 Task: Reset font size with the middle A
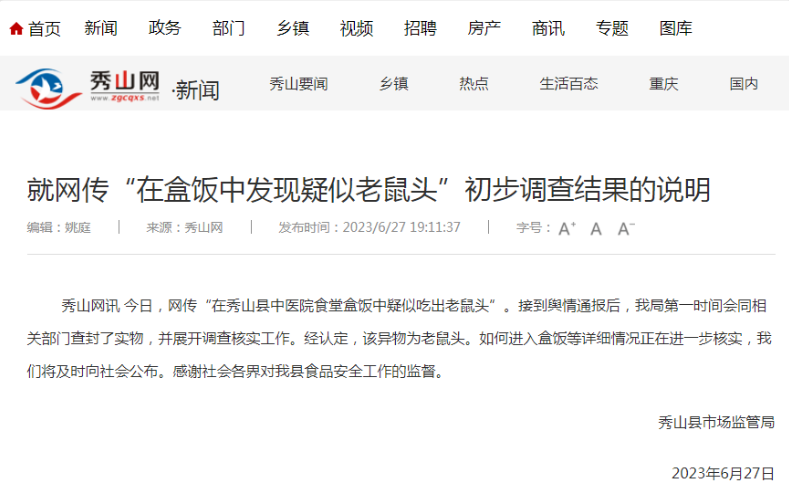tap(596, 229)
